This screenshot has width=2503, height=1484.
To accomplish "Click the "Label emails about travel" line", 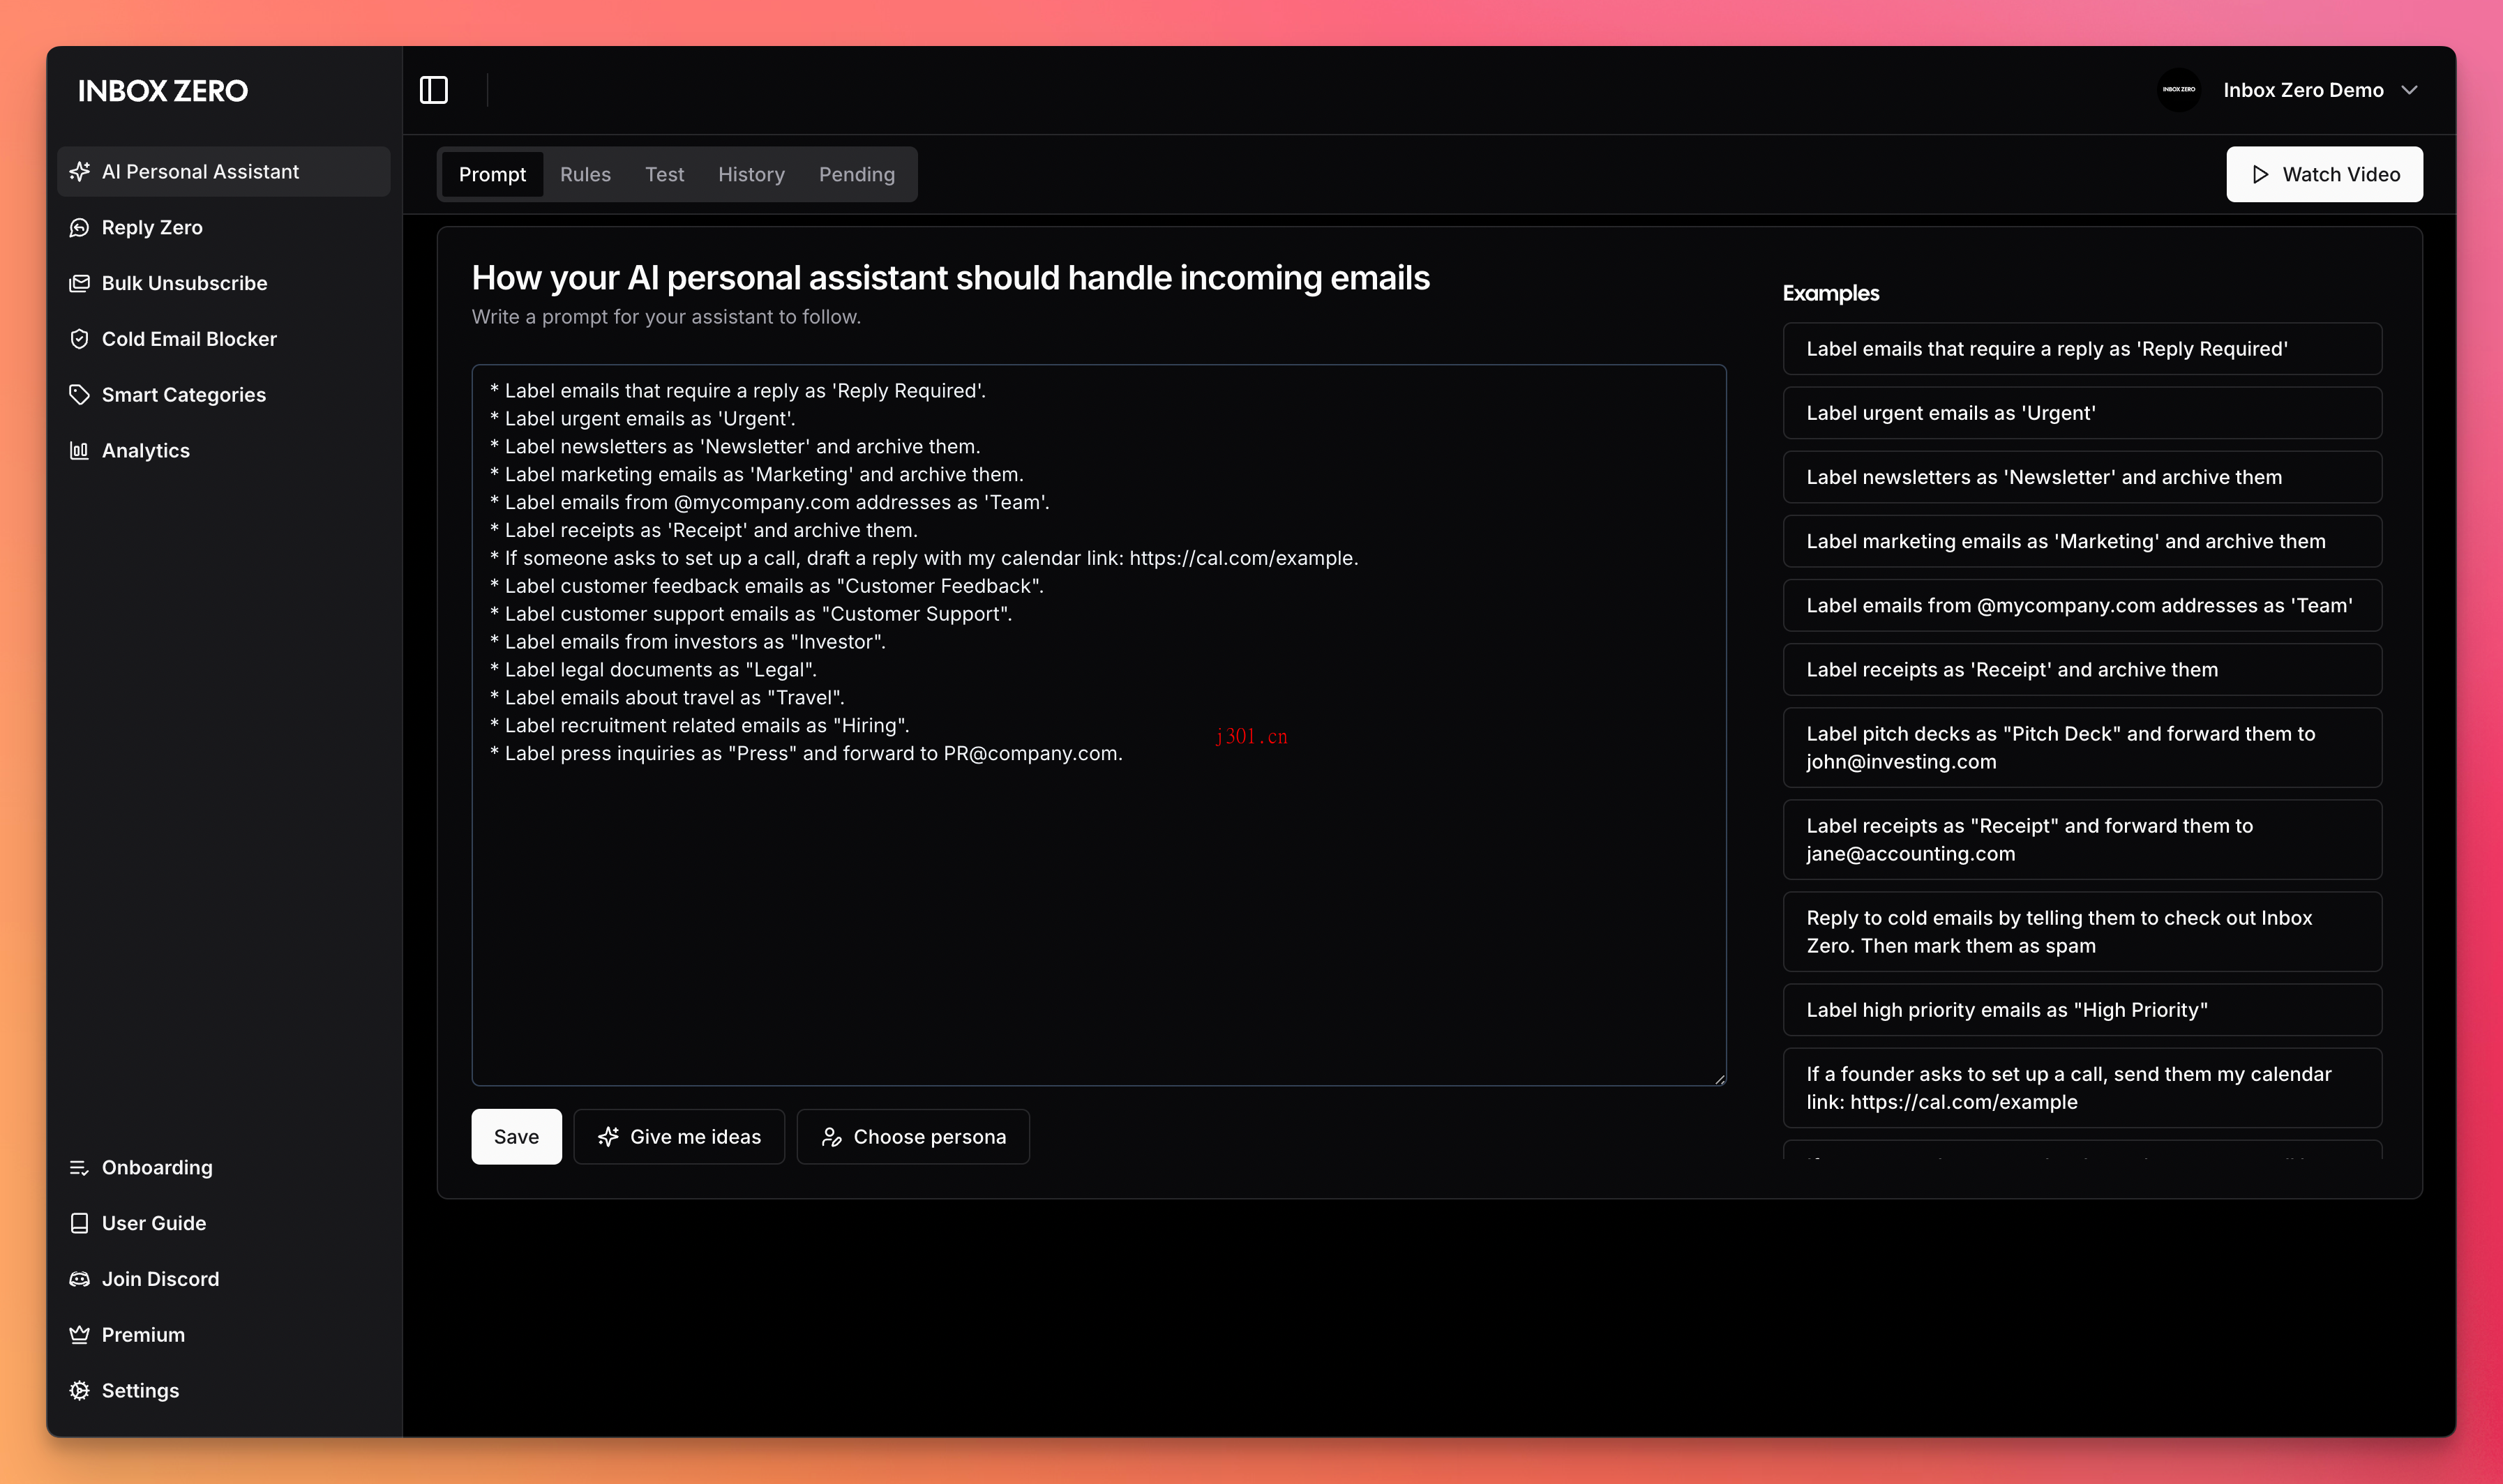I will pyautogui.click(x=667, y=698).
